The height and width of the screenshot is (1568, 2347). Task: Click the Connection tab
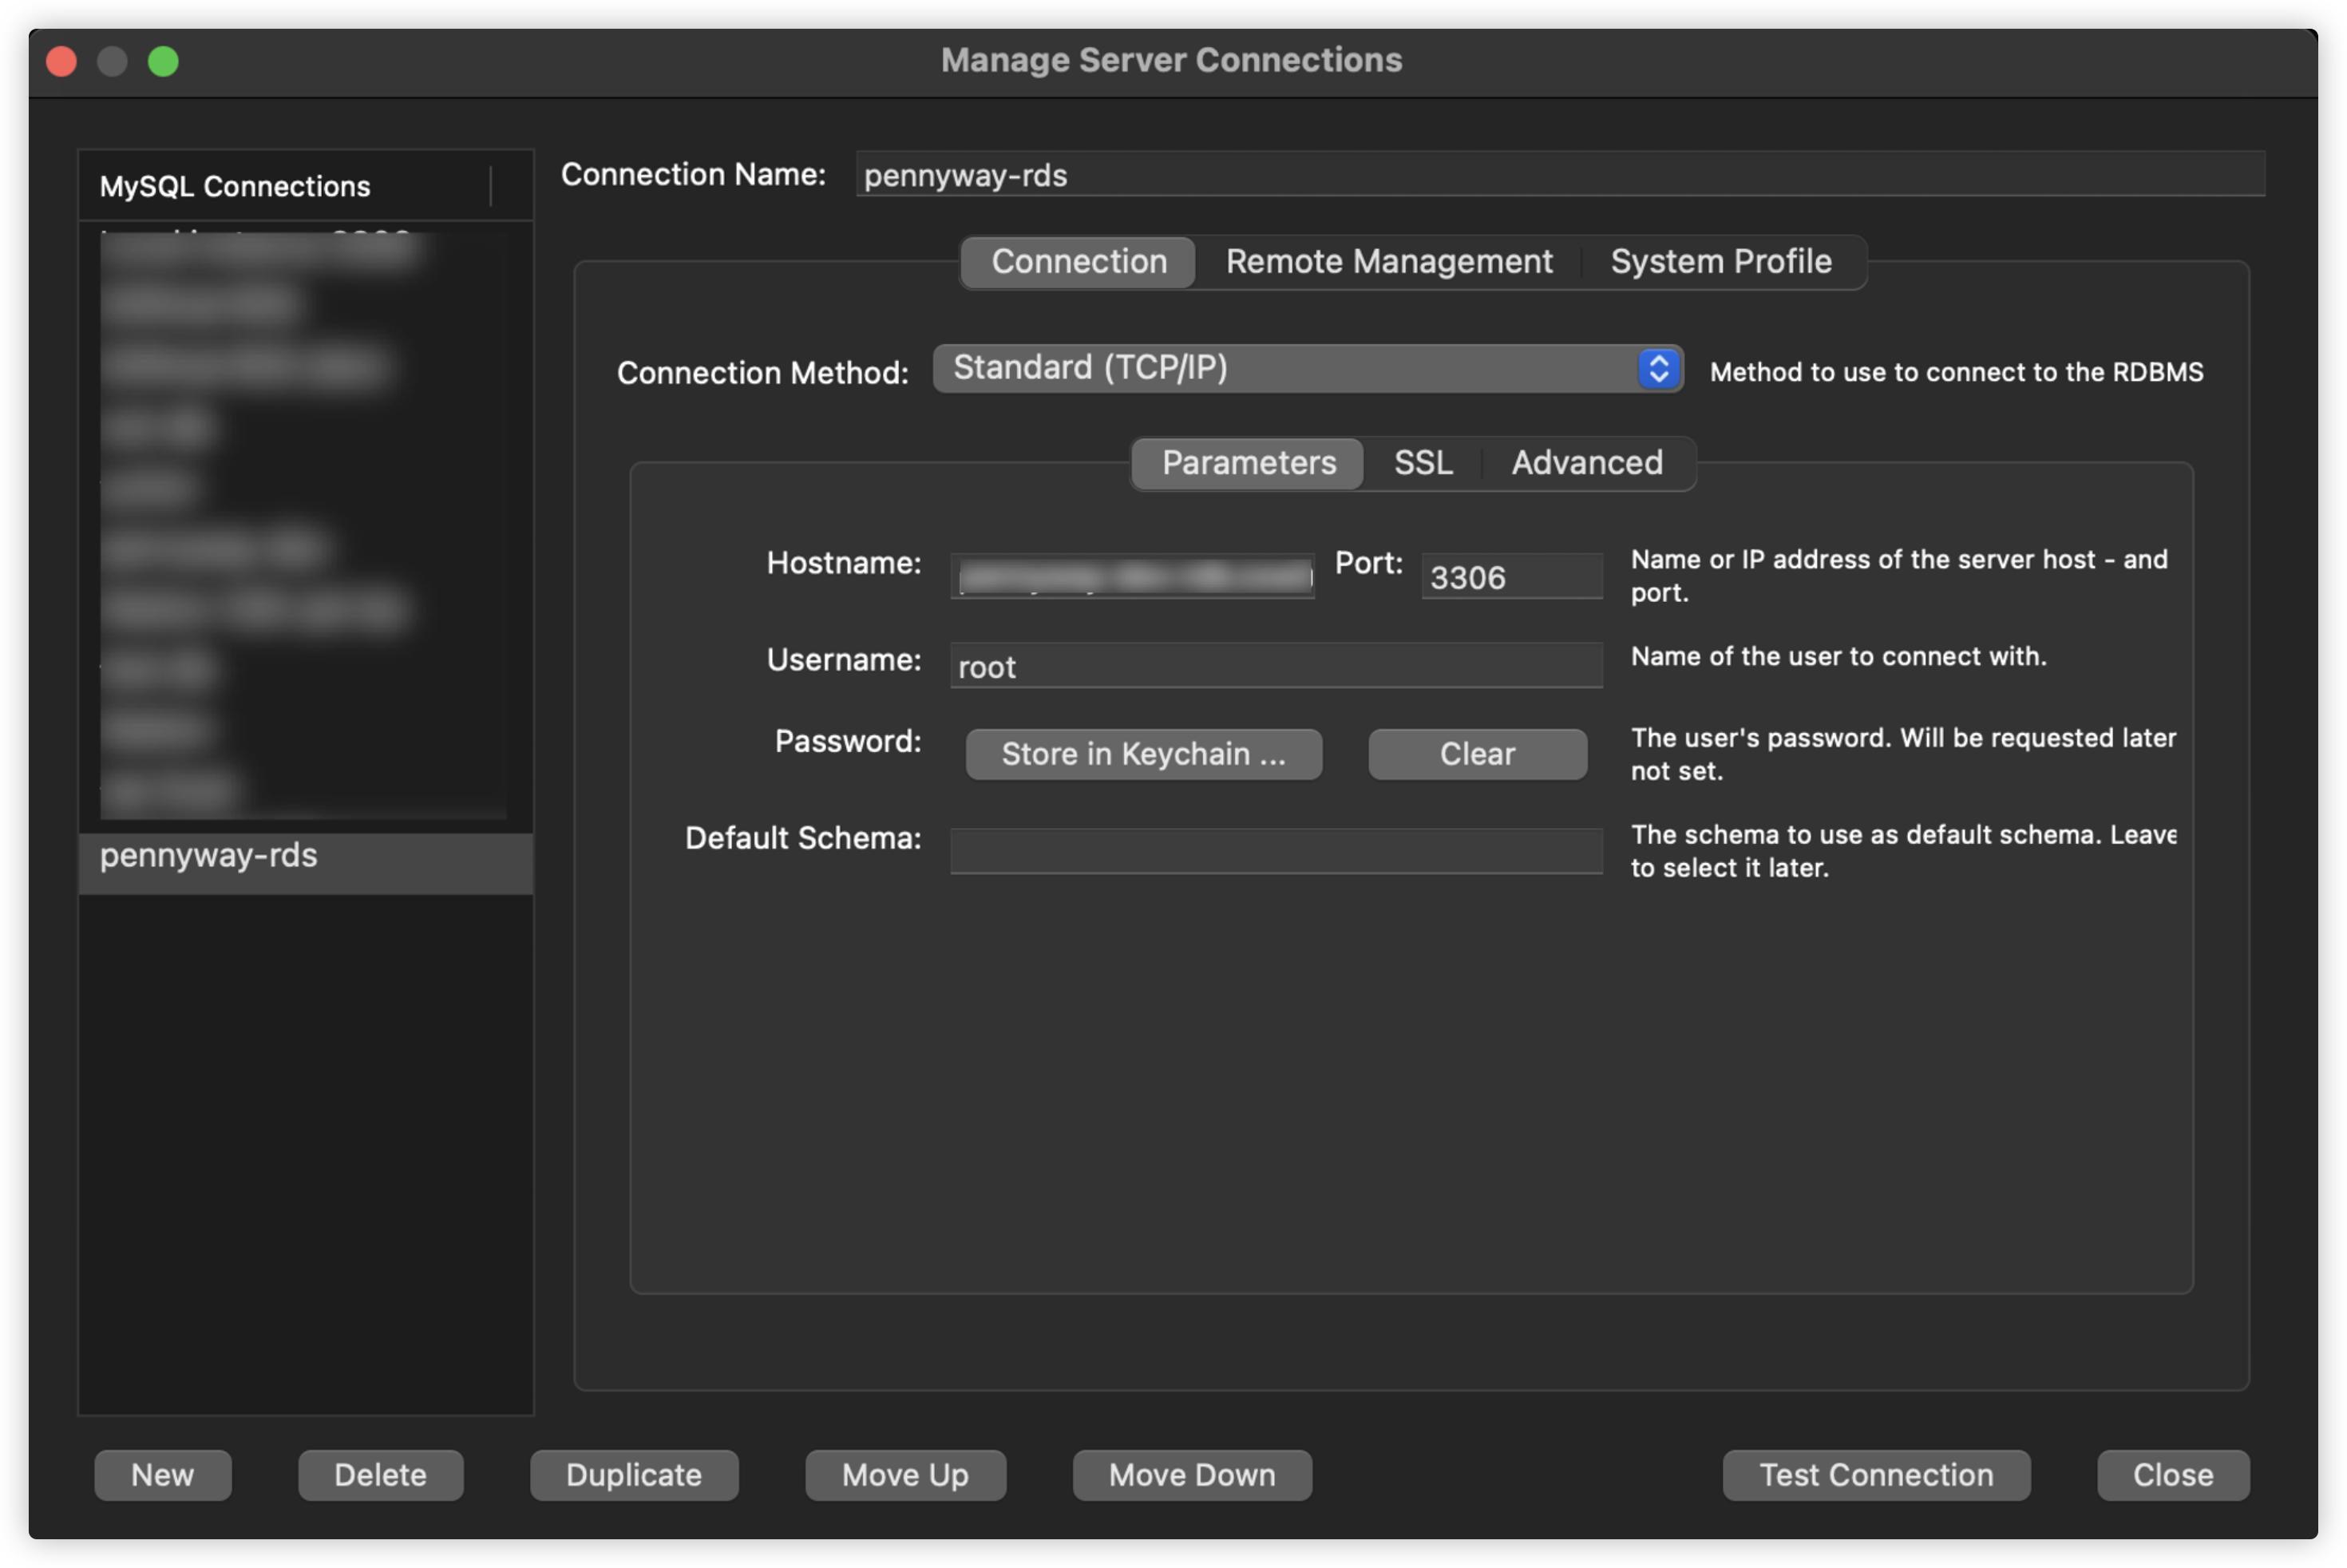click(1078, 261)
